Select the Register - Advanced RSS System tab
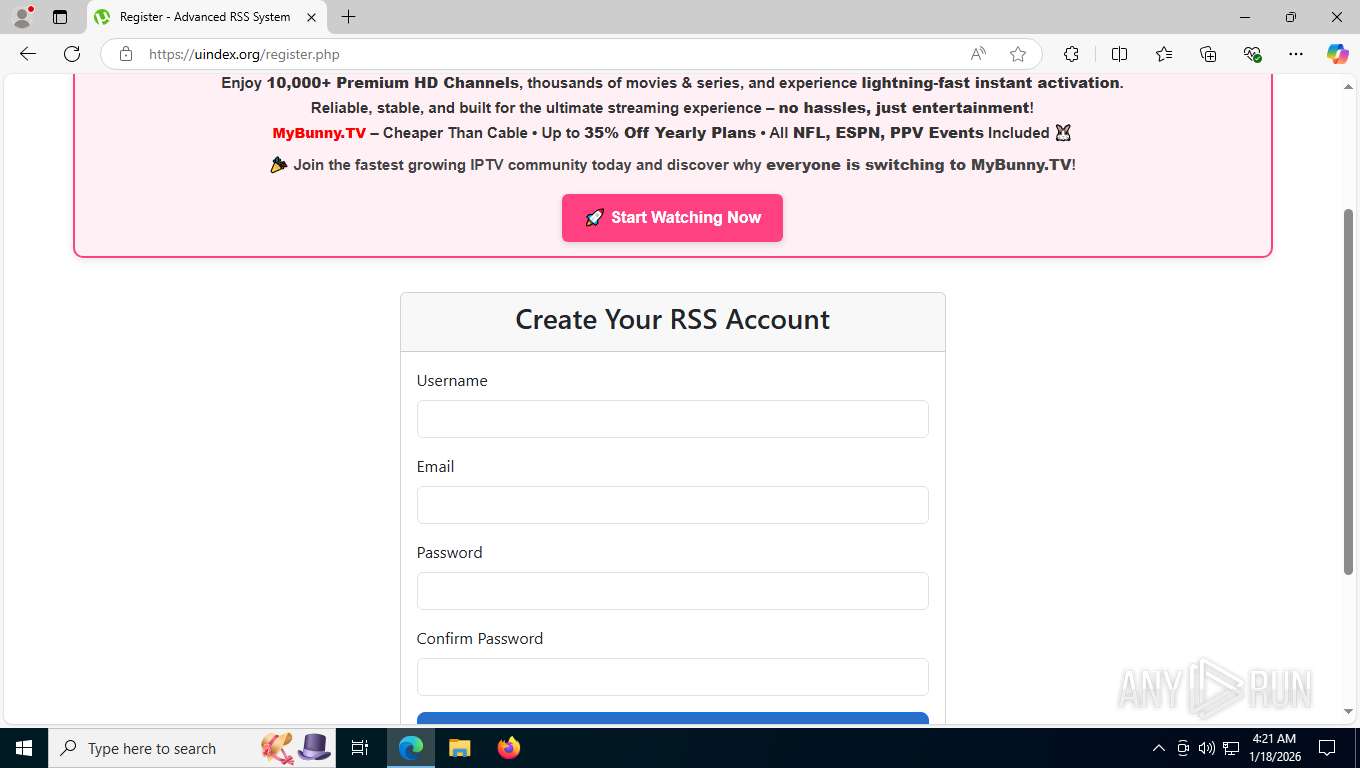The height and width of the screenshot is (768, 1360). 205,17
